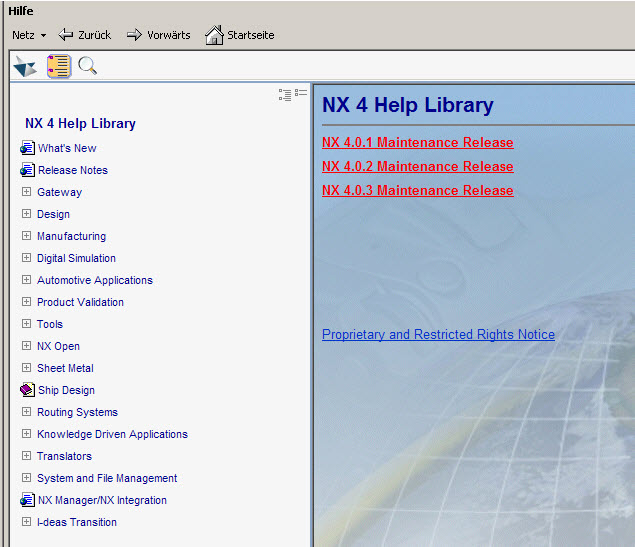Open the Release Notes topic

73,170
